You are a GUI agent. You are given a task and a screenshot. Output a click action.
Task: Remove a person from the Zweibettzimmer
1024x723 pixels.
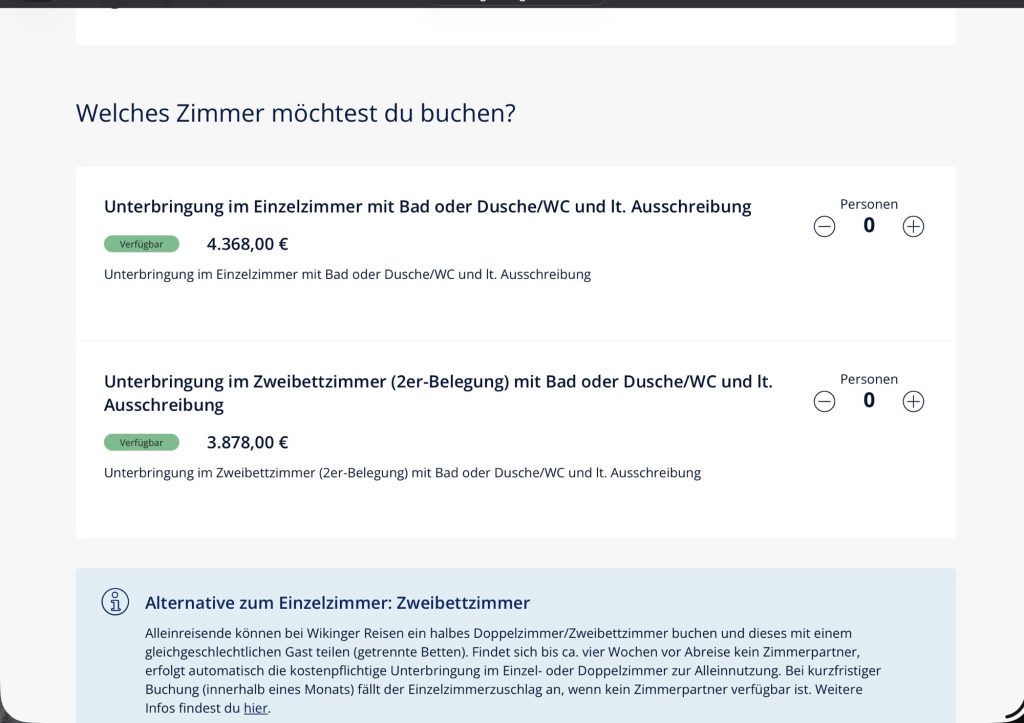pos(824,402)
